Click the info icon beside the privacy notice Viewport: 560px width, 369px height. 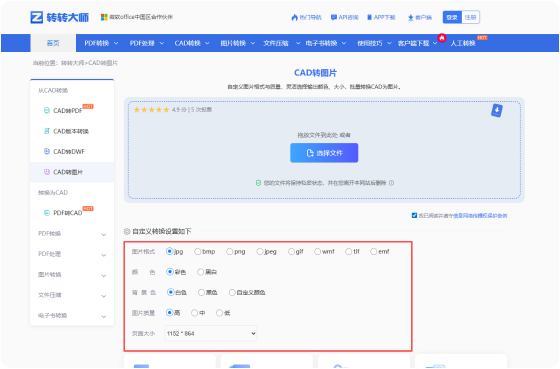tap(391, 183)
